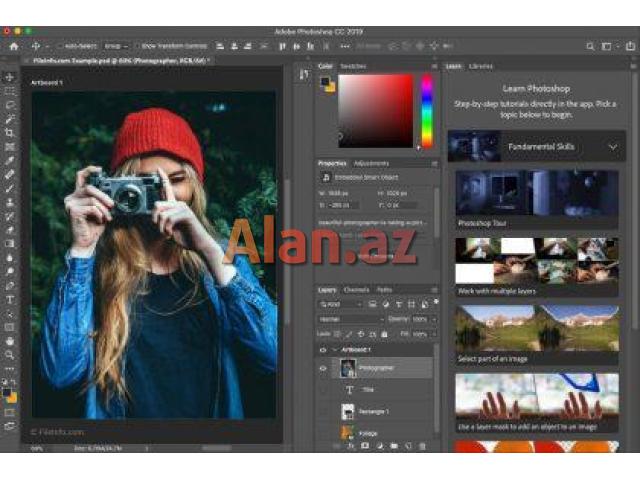Select the Type tool in the toolbar
The height and width of the screenshot is (480, 640).
[x=10, y=299]
